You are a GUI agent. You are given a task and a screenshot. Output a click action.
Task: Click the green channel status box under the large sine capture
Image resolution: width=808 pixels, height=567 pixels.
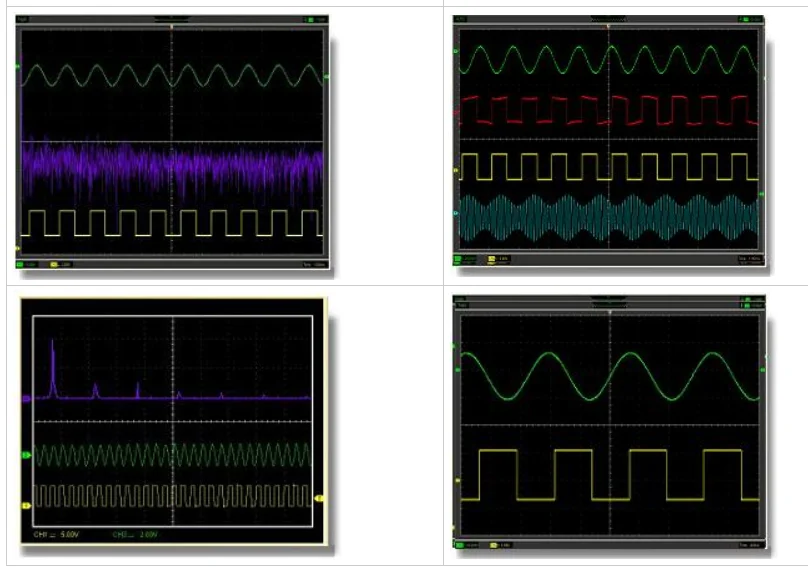pyautogui.click(x=466, y=545)
